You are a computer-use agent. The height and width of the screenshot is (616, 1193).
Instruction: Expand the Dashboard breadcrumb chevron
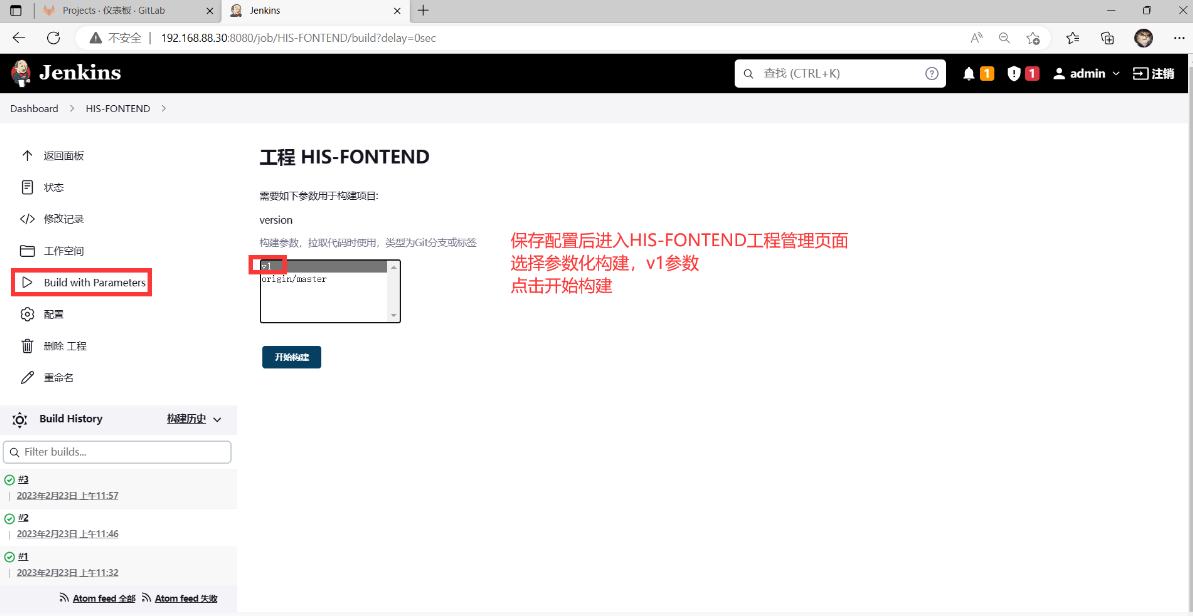point(72,109)
